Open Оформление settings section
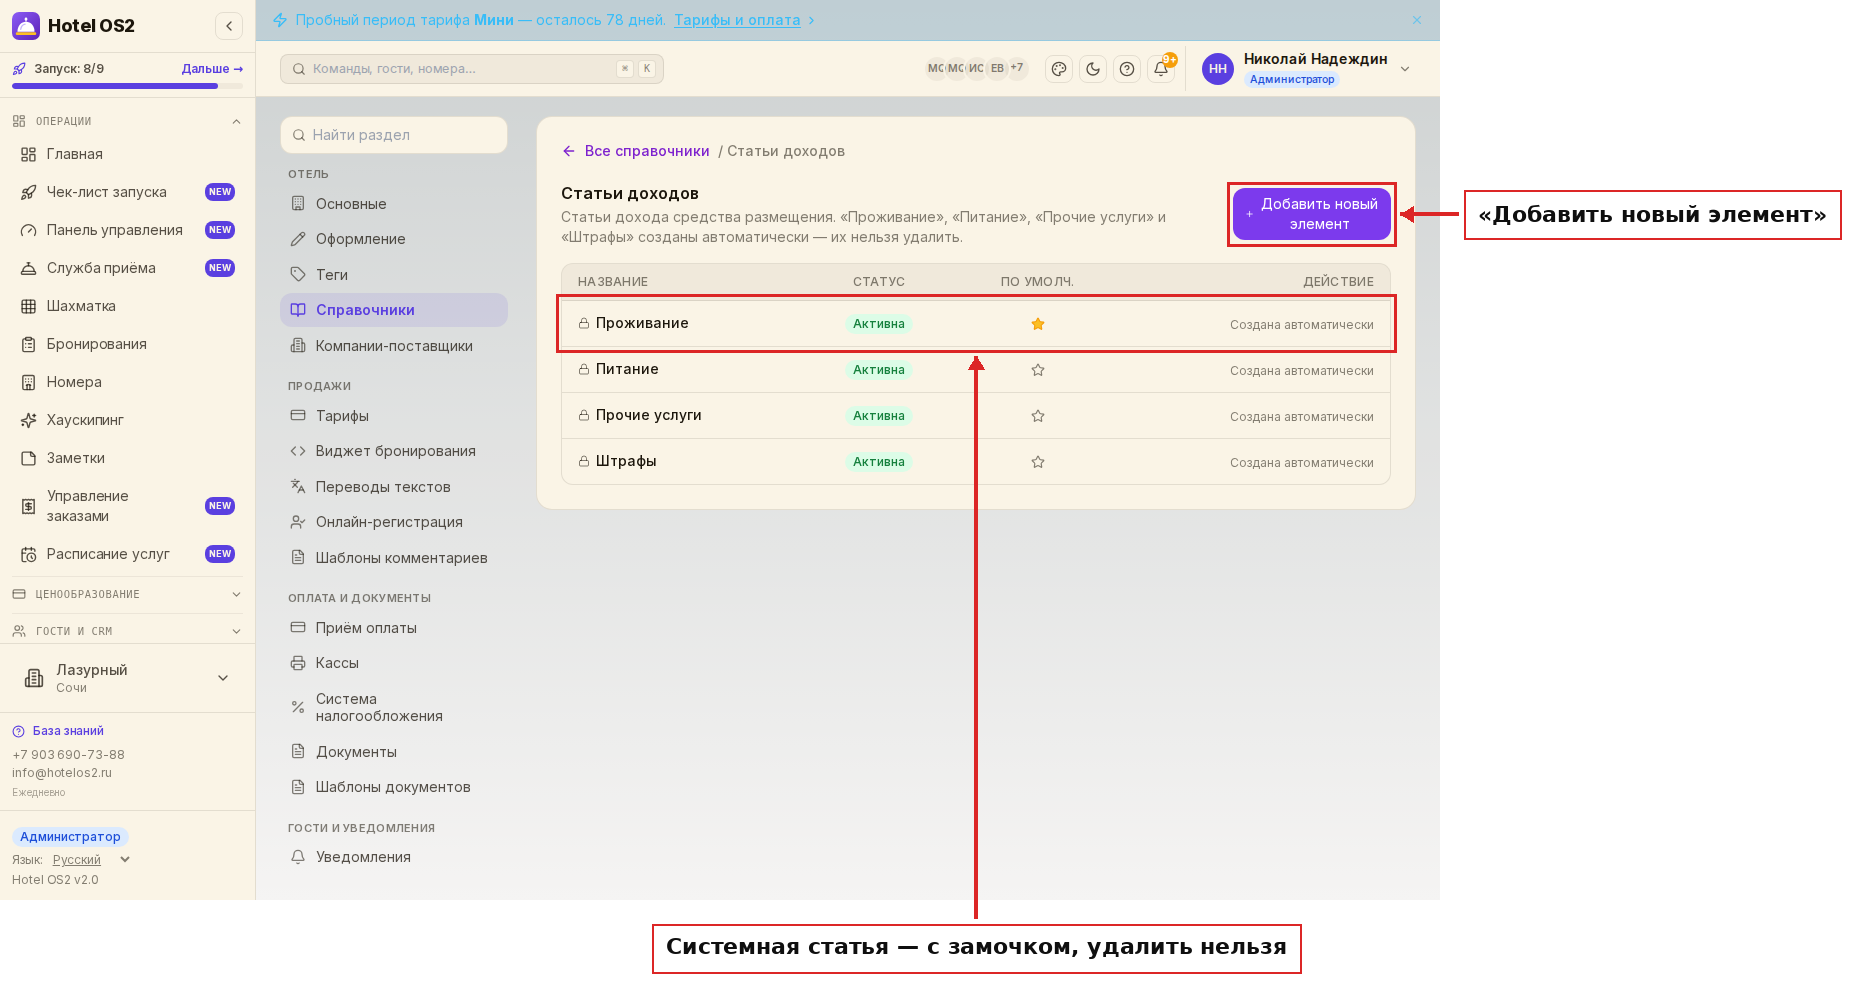 click(394, 239)
